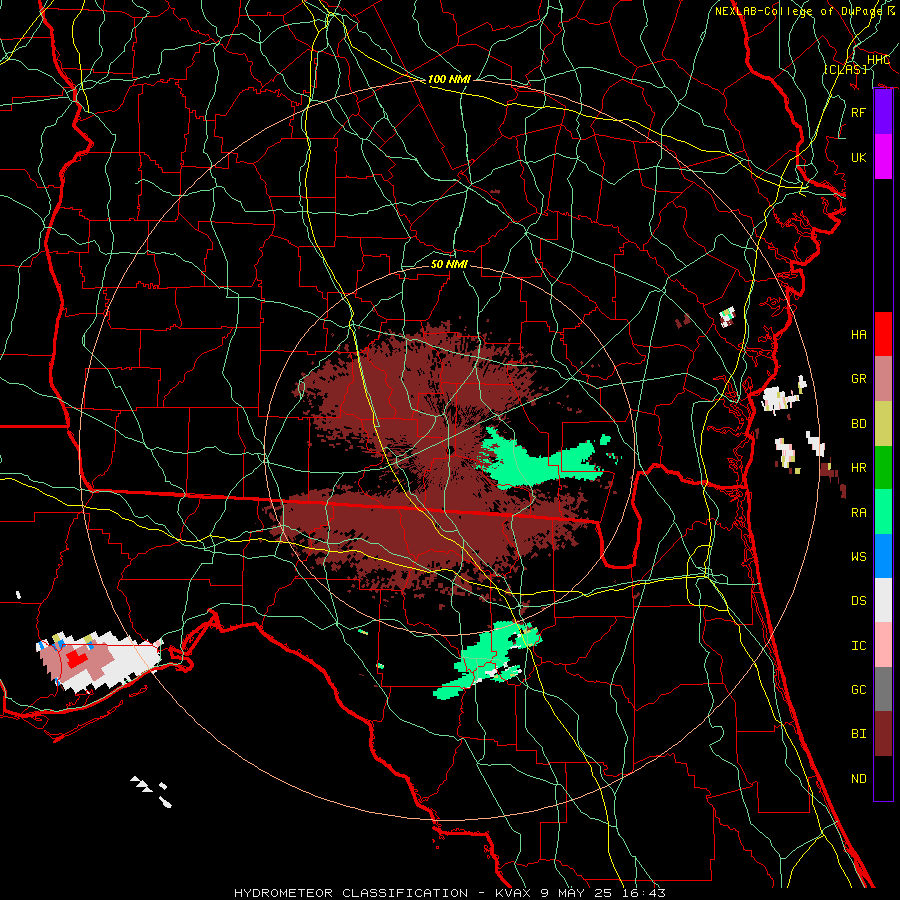Click the GR legend label
The image size is (900, 900).
(x=859, y=379)
